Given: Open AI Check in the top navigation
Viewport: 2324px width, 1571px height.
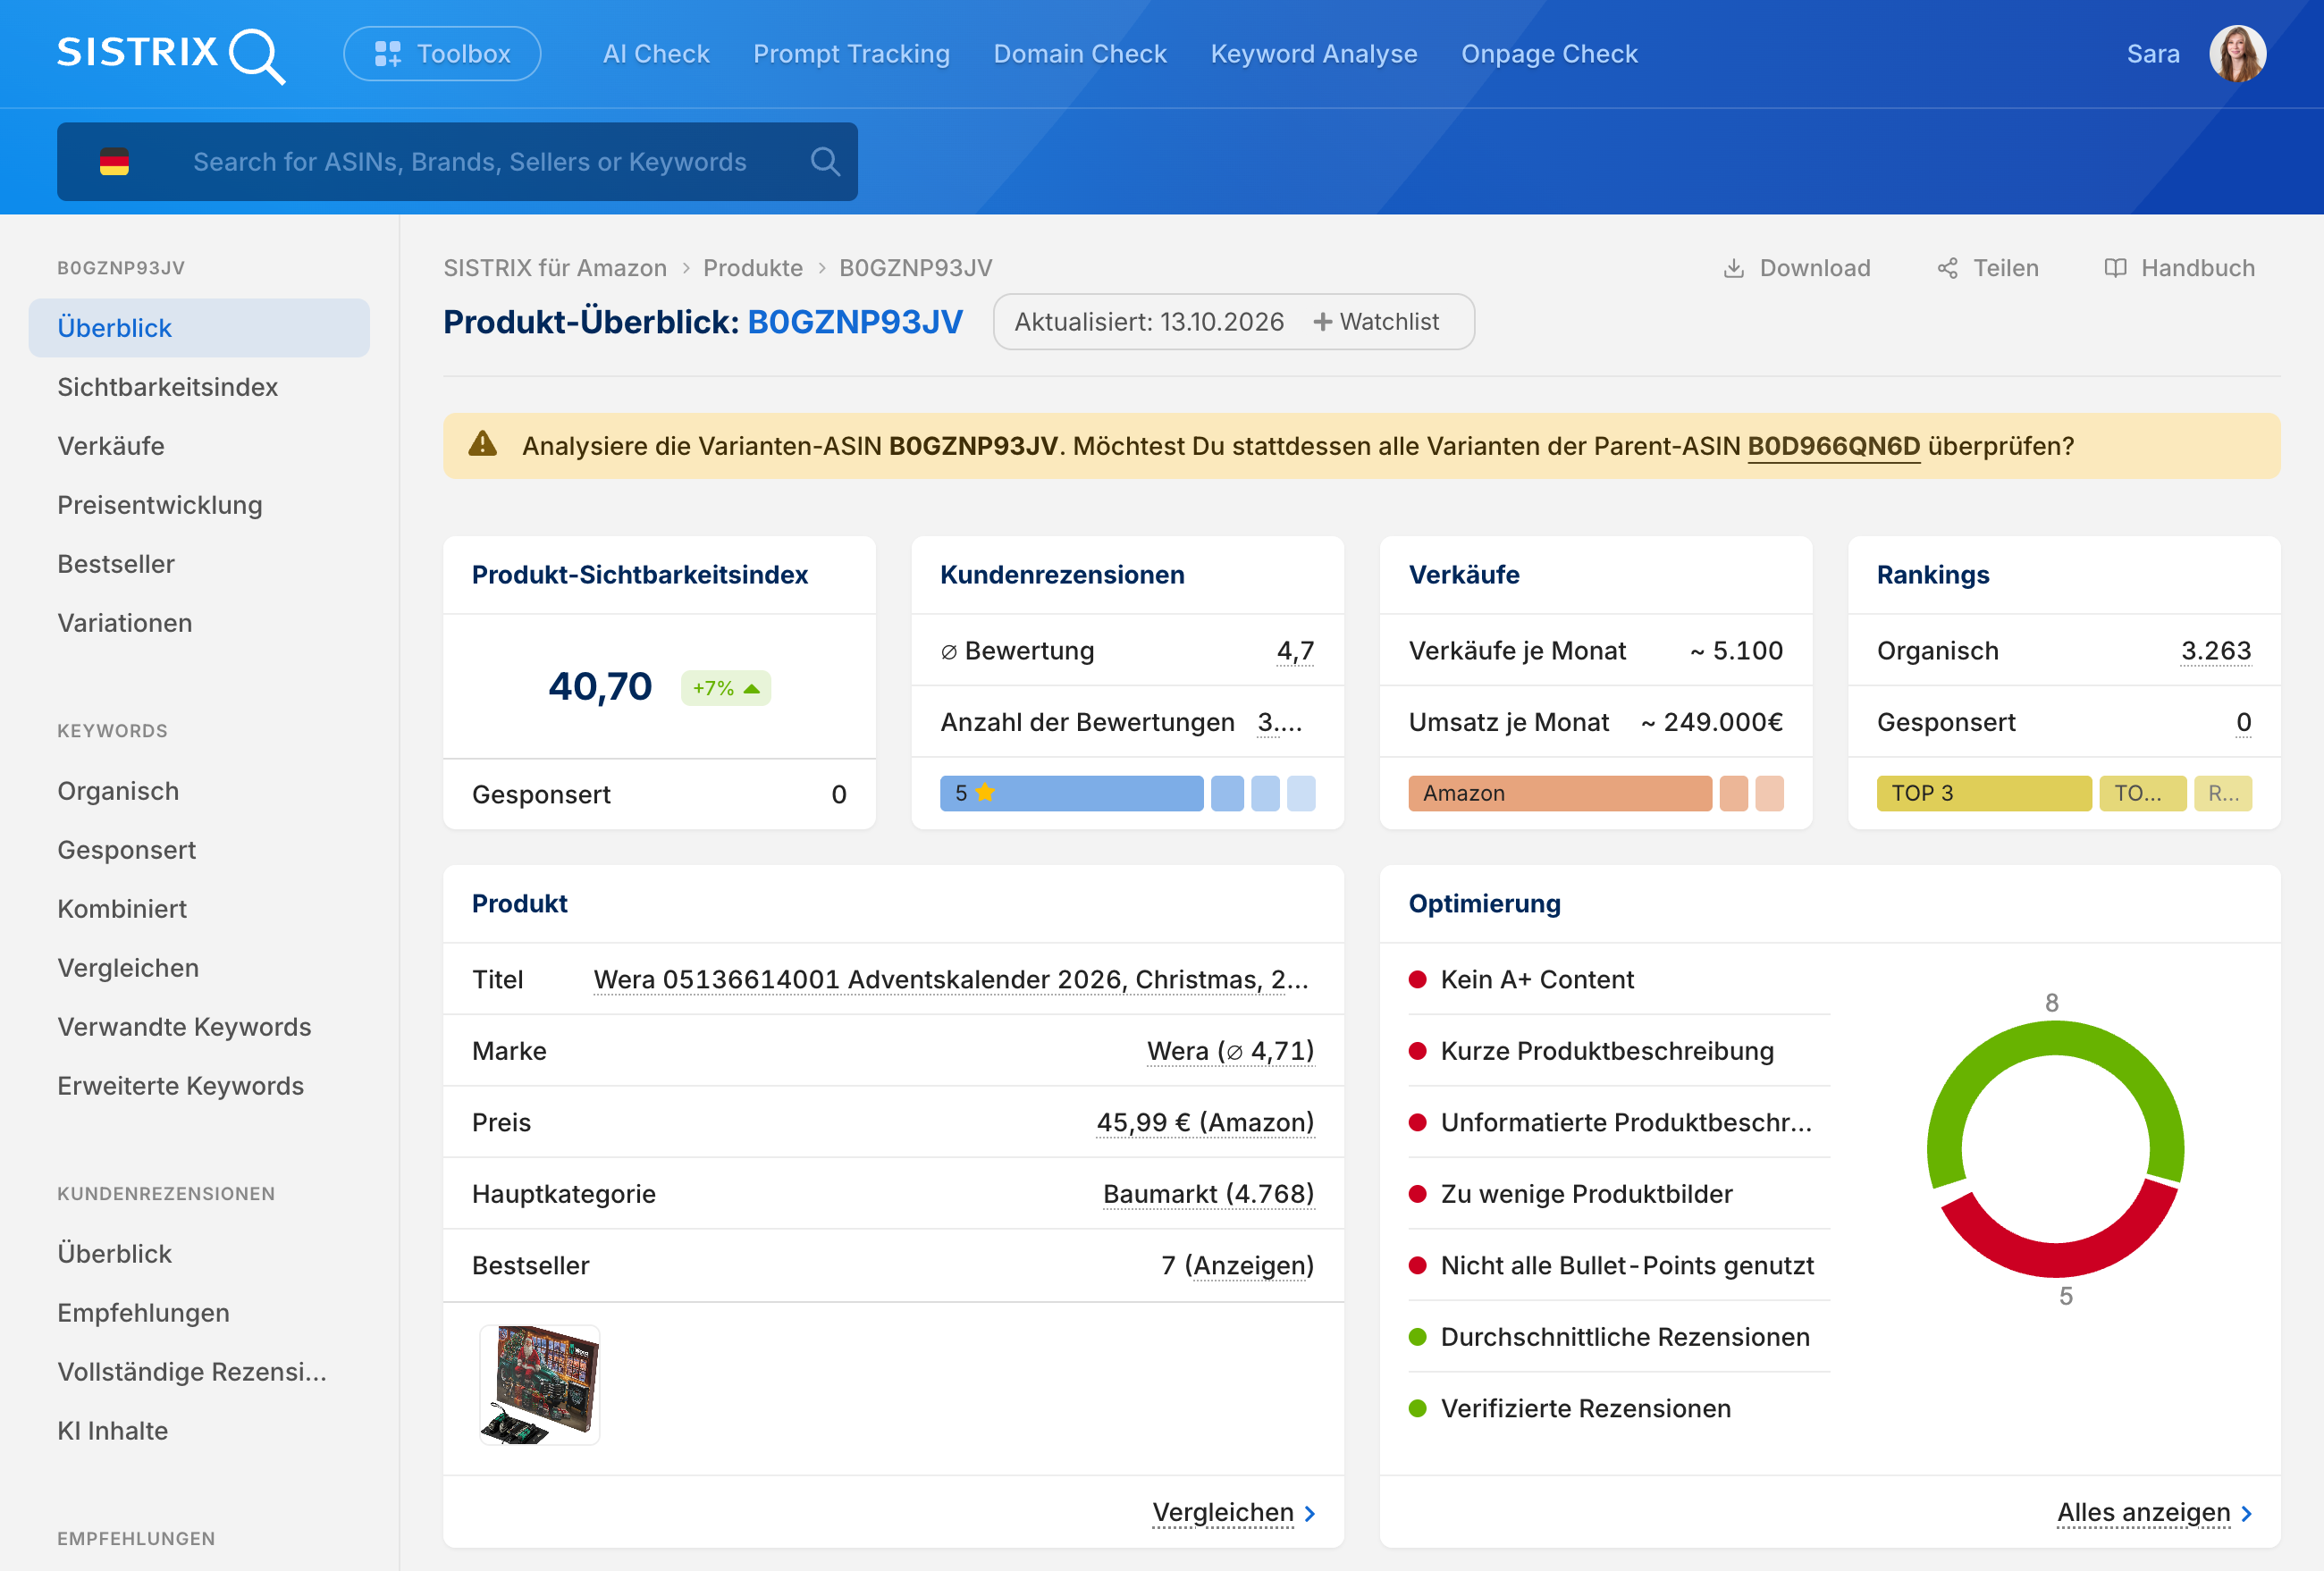Looking at the screenshot, I should click(x=656, y=54).
